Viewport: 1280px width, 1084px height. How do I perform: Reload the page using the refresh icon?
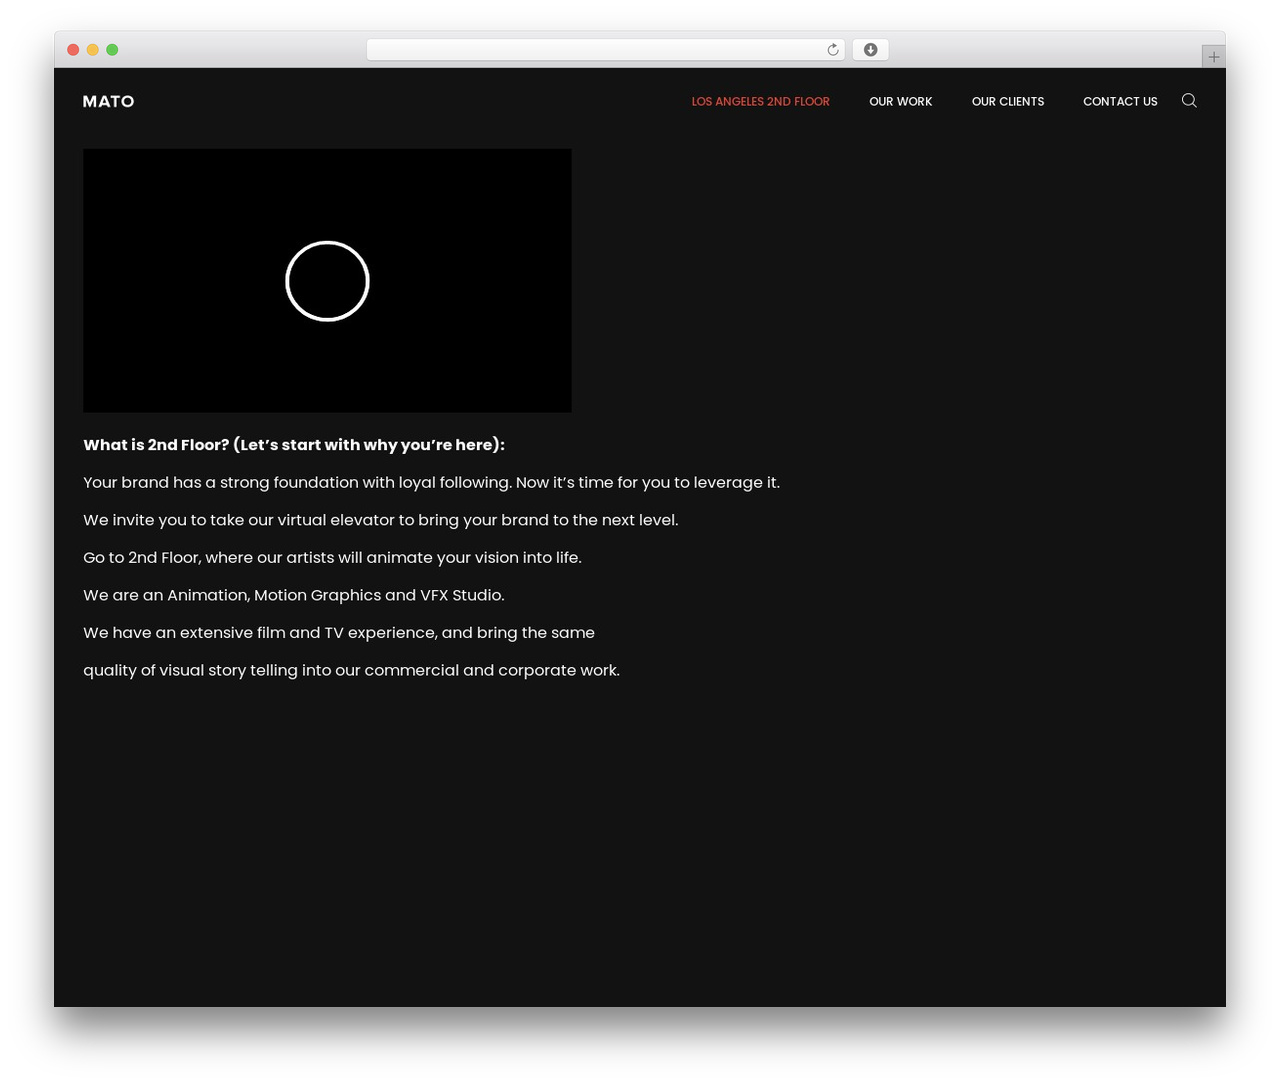833,50
